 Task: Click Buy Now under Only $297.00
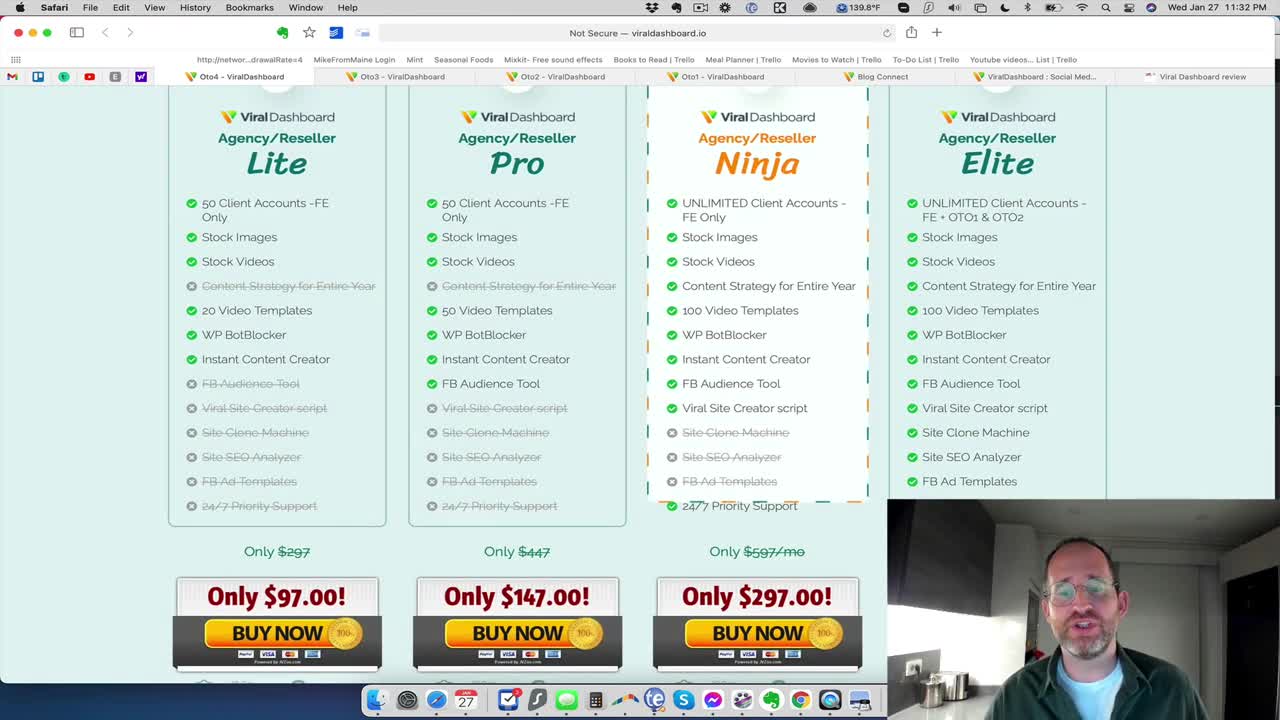tap(757, 634)
